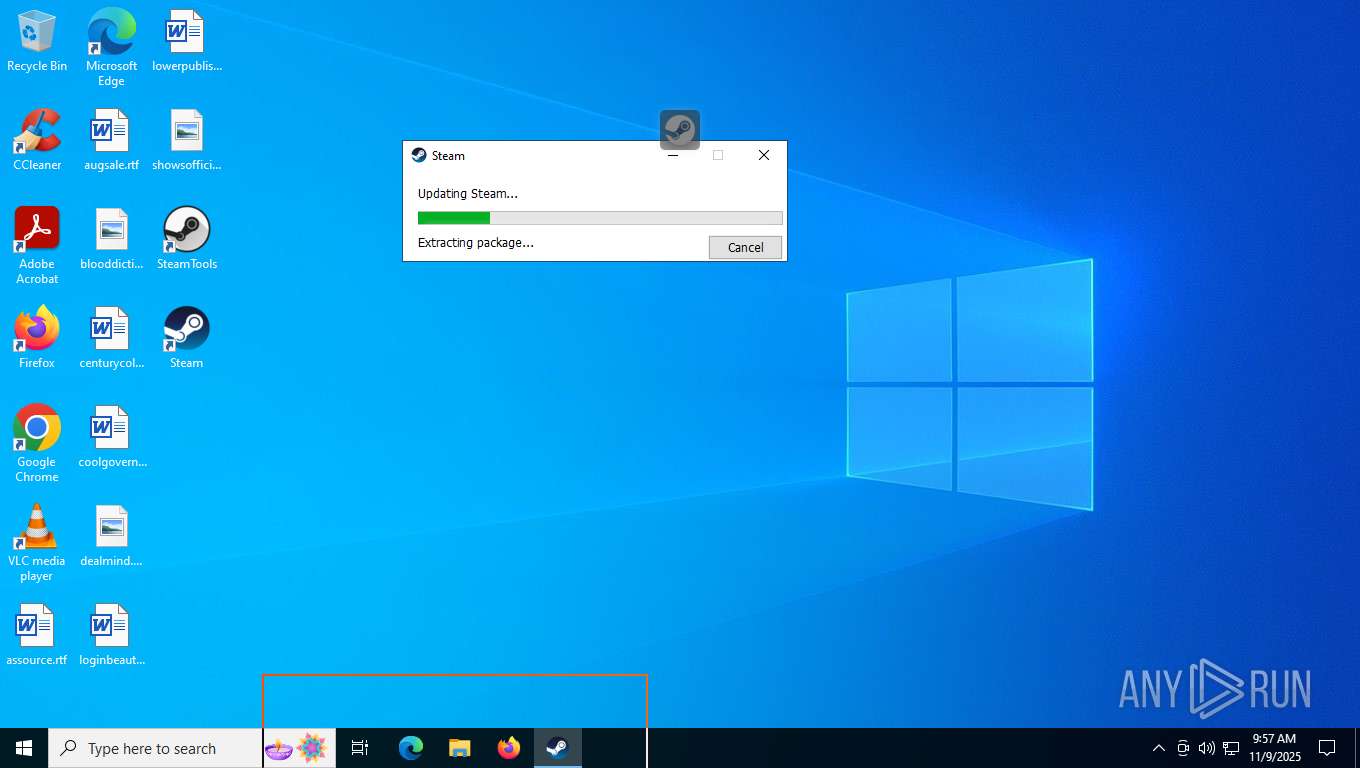This screenshot has width=1360, height=768.
Task: Open Adobe Acrobat shortcut
Action: [37, 246]
